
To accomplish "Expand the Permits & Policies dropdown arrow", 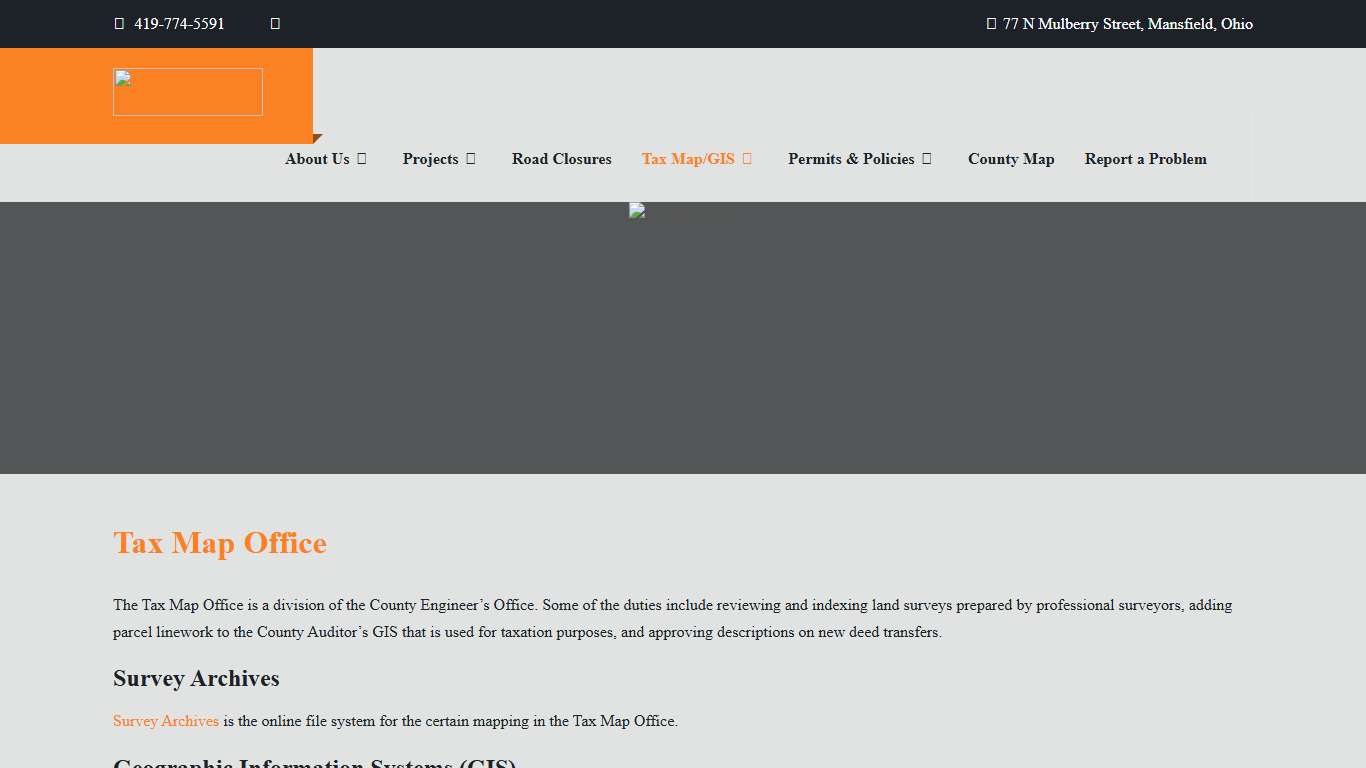I will click(x=927, y=159).
